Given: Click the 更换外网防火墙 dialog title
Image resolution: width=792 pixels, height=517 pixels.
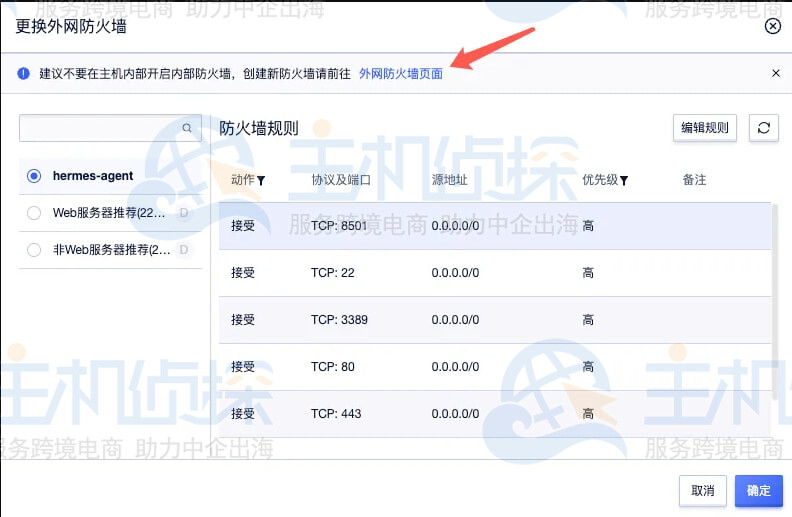Looking at the screenshot, I should [x=71, y=26].
